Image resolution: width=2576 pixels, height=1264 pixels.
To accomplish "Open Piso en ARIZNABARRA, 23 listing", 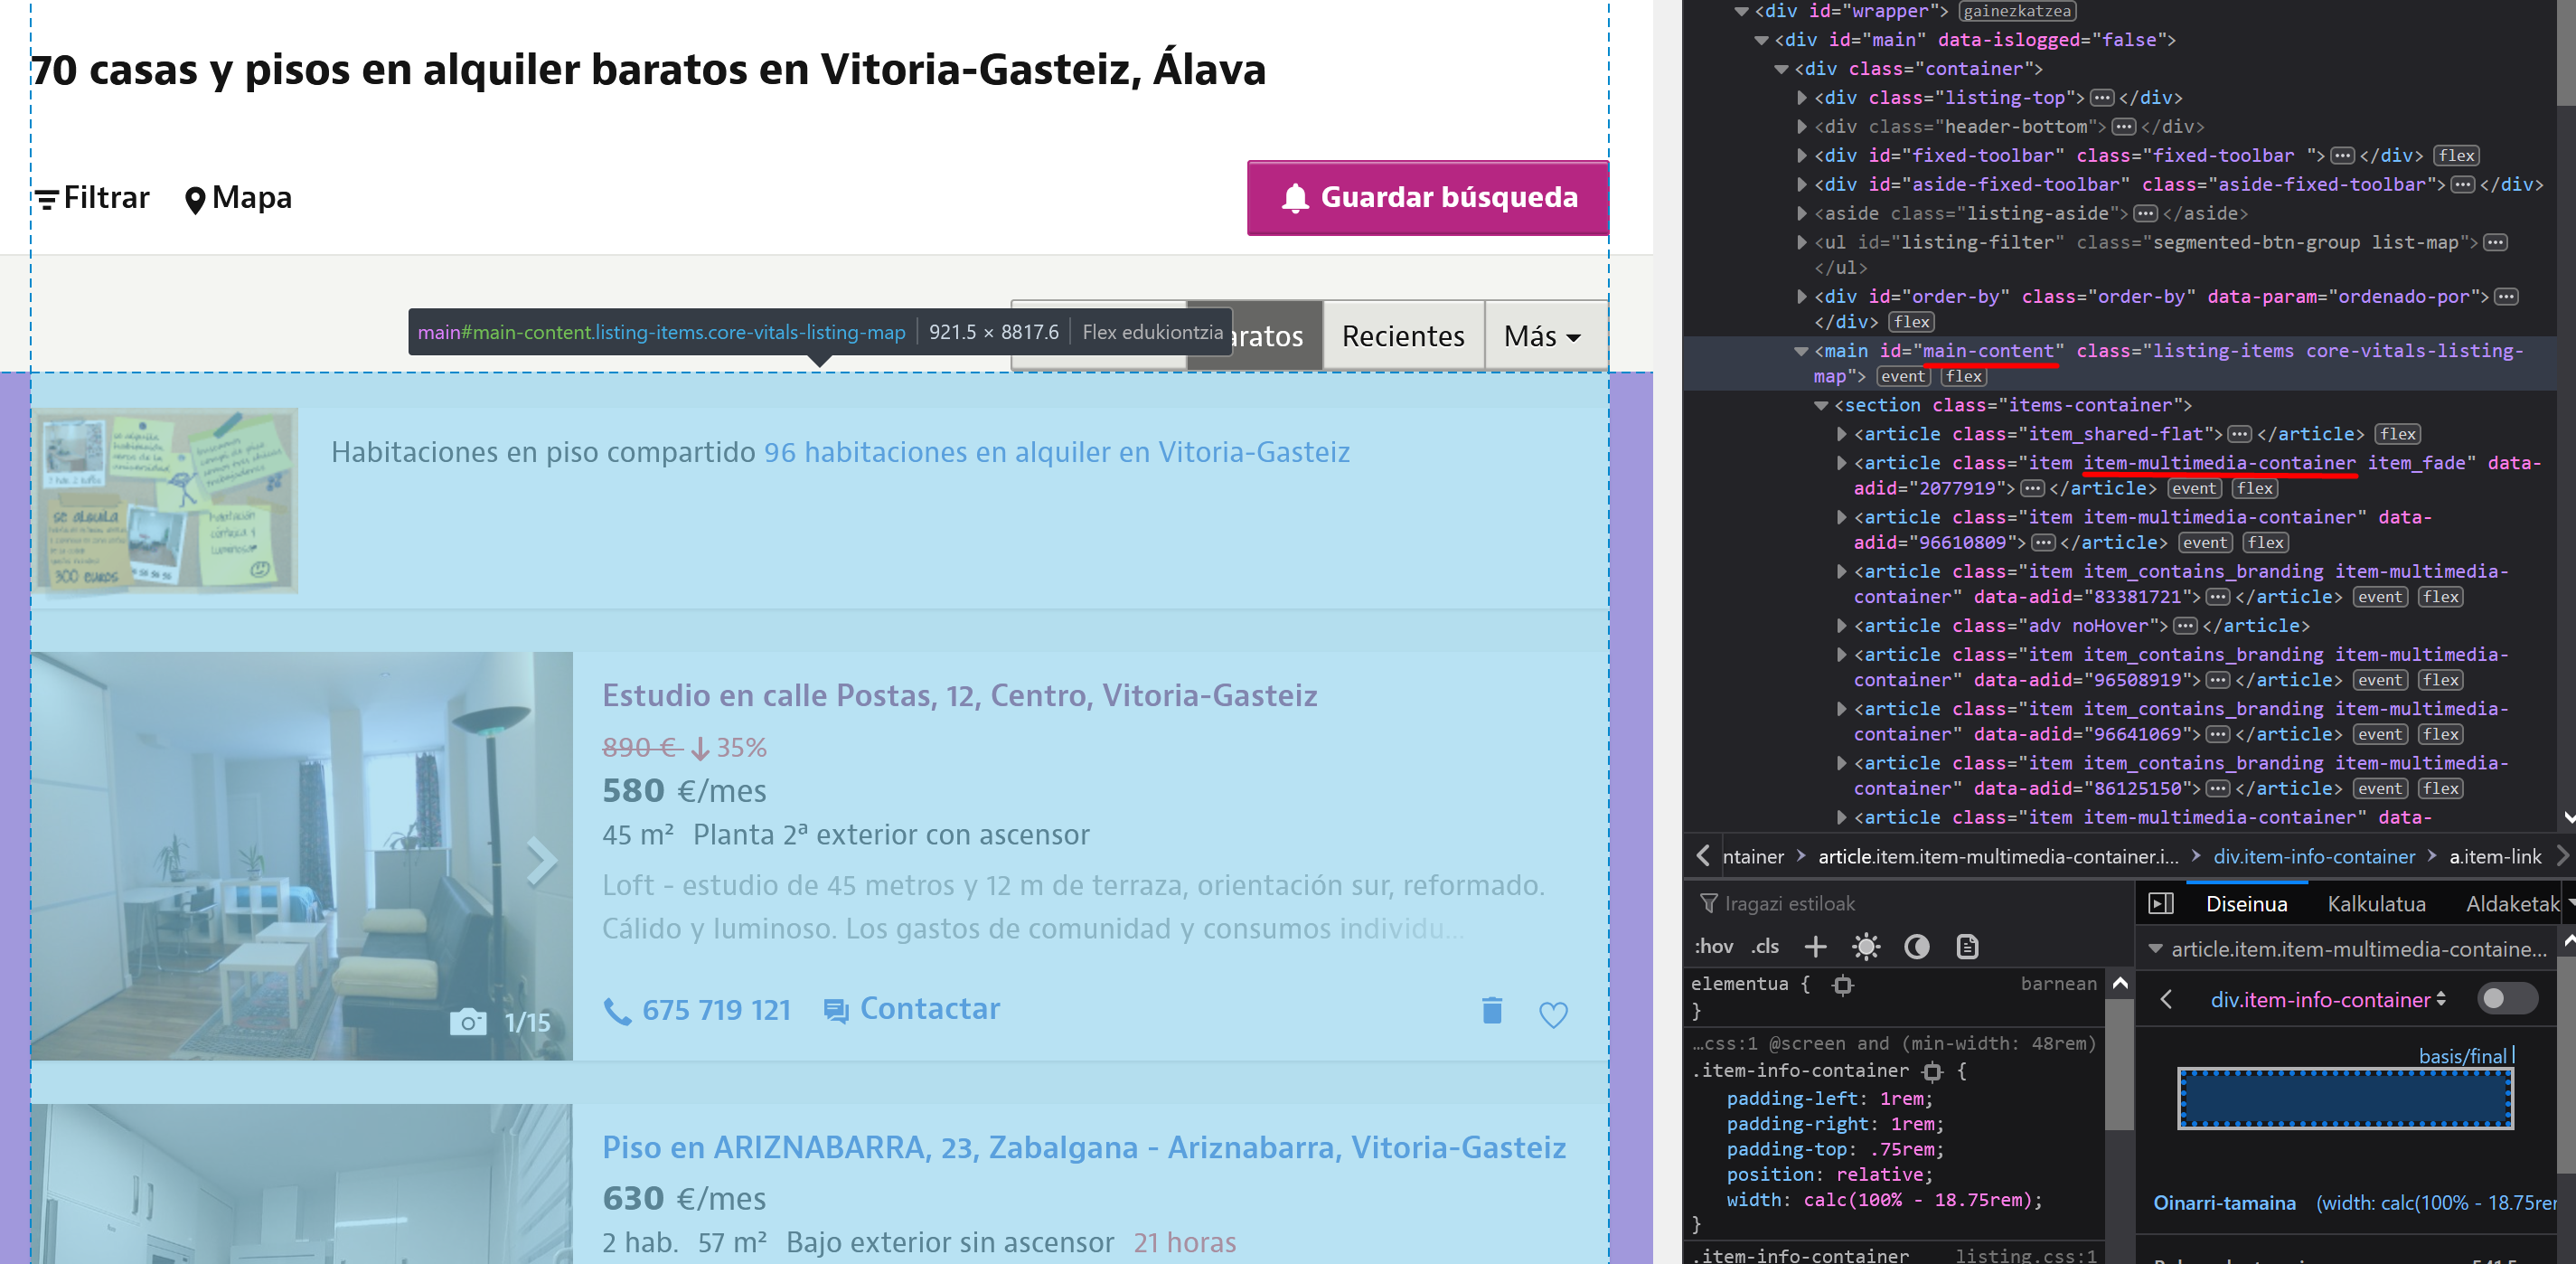I will pos(1083,1147).
